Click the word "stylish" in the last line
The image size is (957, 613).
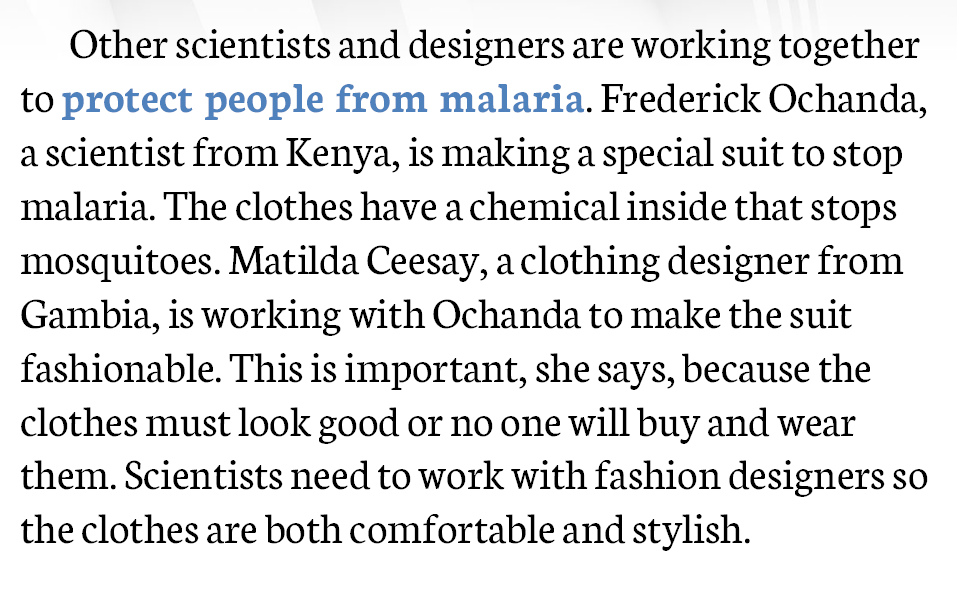coord(696,530)
